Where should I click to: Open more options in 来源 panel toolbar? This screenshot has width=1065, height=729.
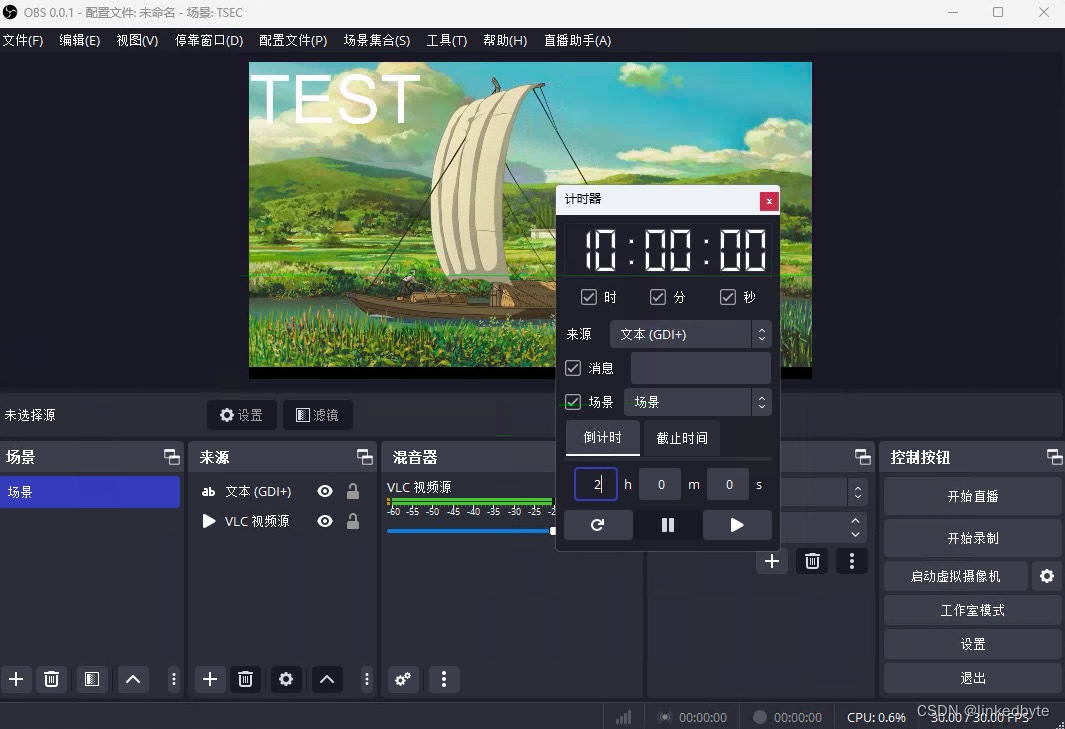pos(367,679)
